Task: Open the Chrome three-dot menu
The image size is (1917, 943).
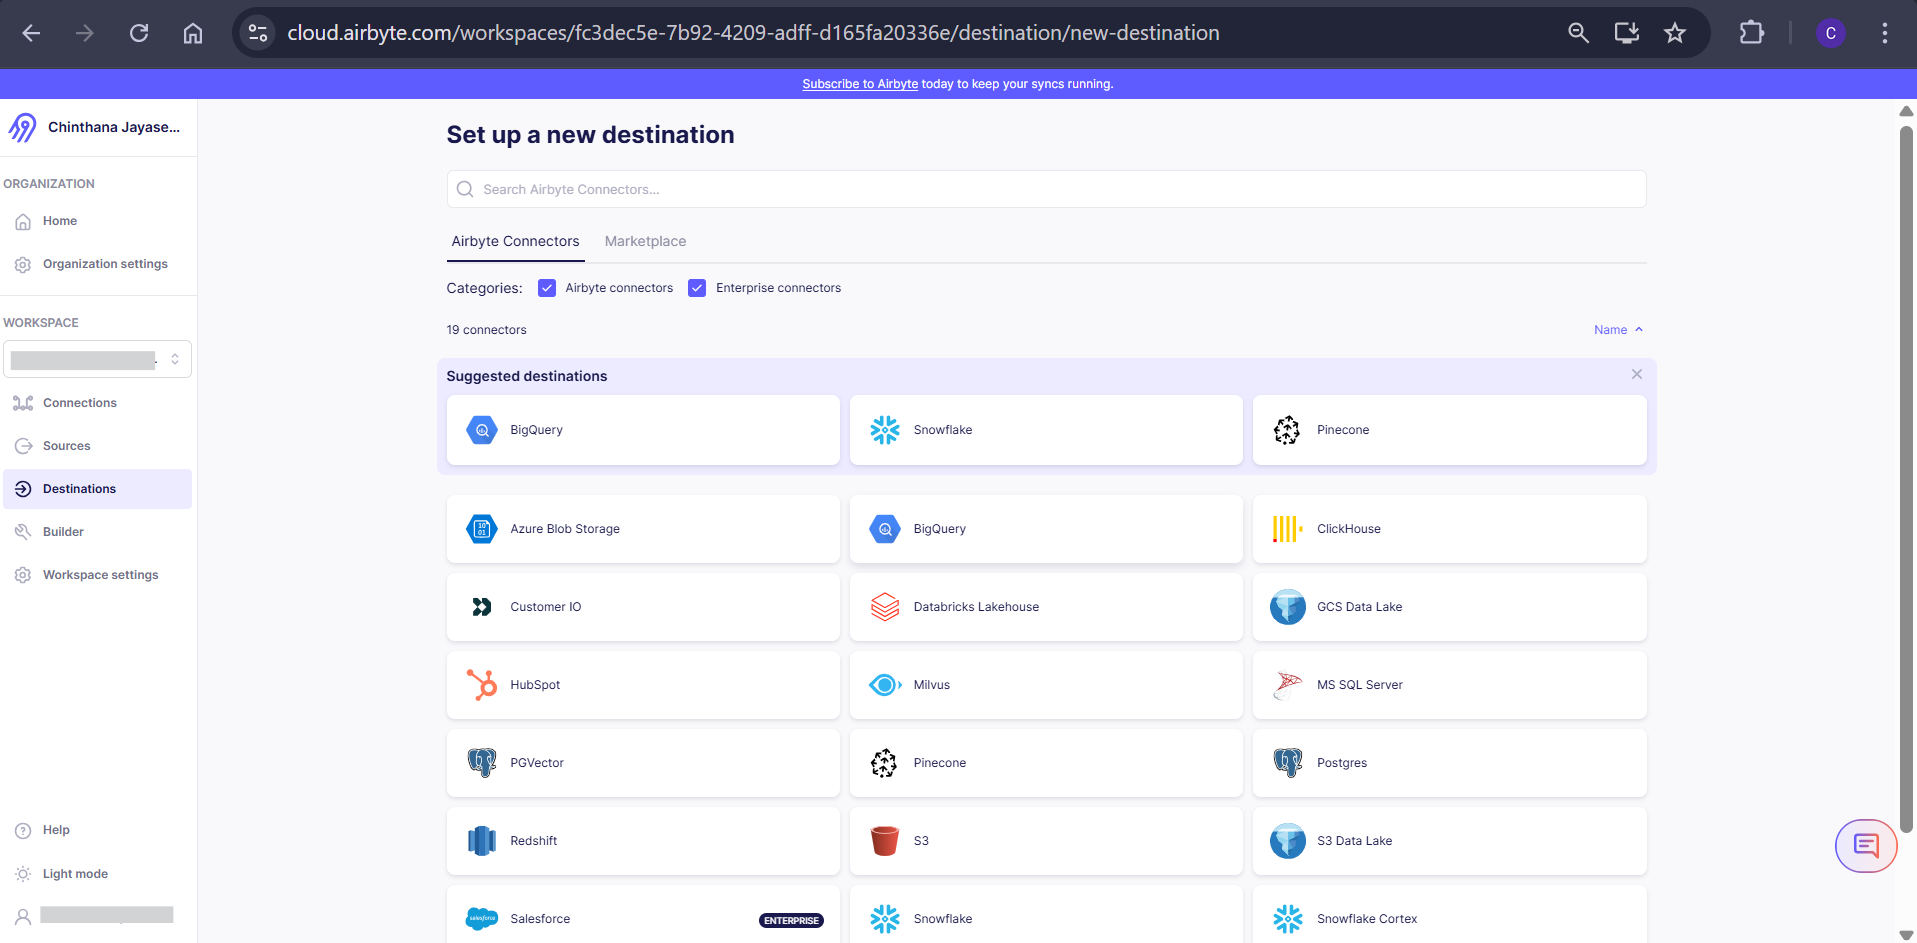Action: click(1884, 33)
